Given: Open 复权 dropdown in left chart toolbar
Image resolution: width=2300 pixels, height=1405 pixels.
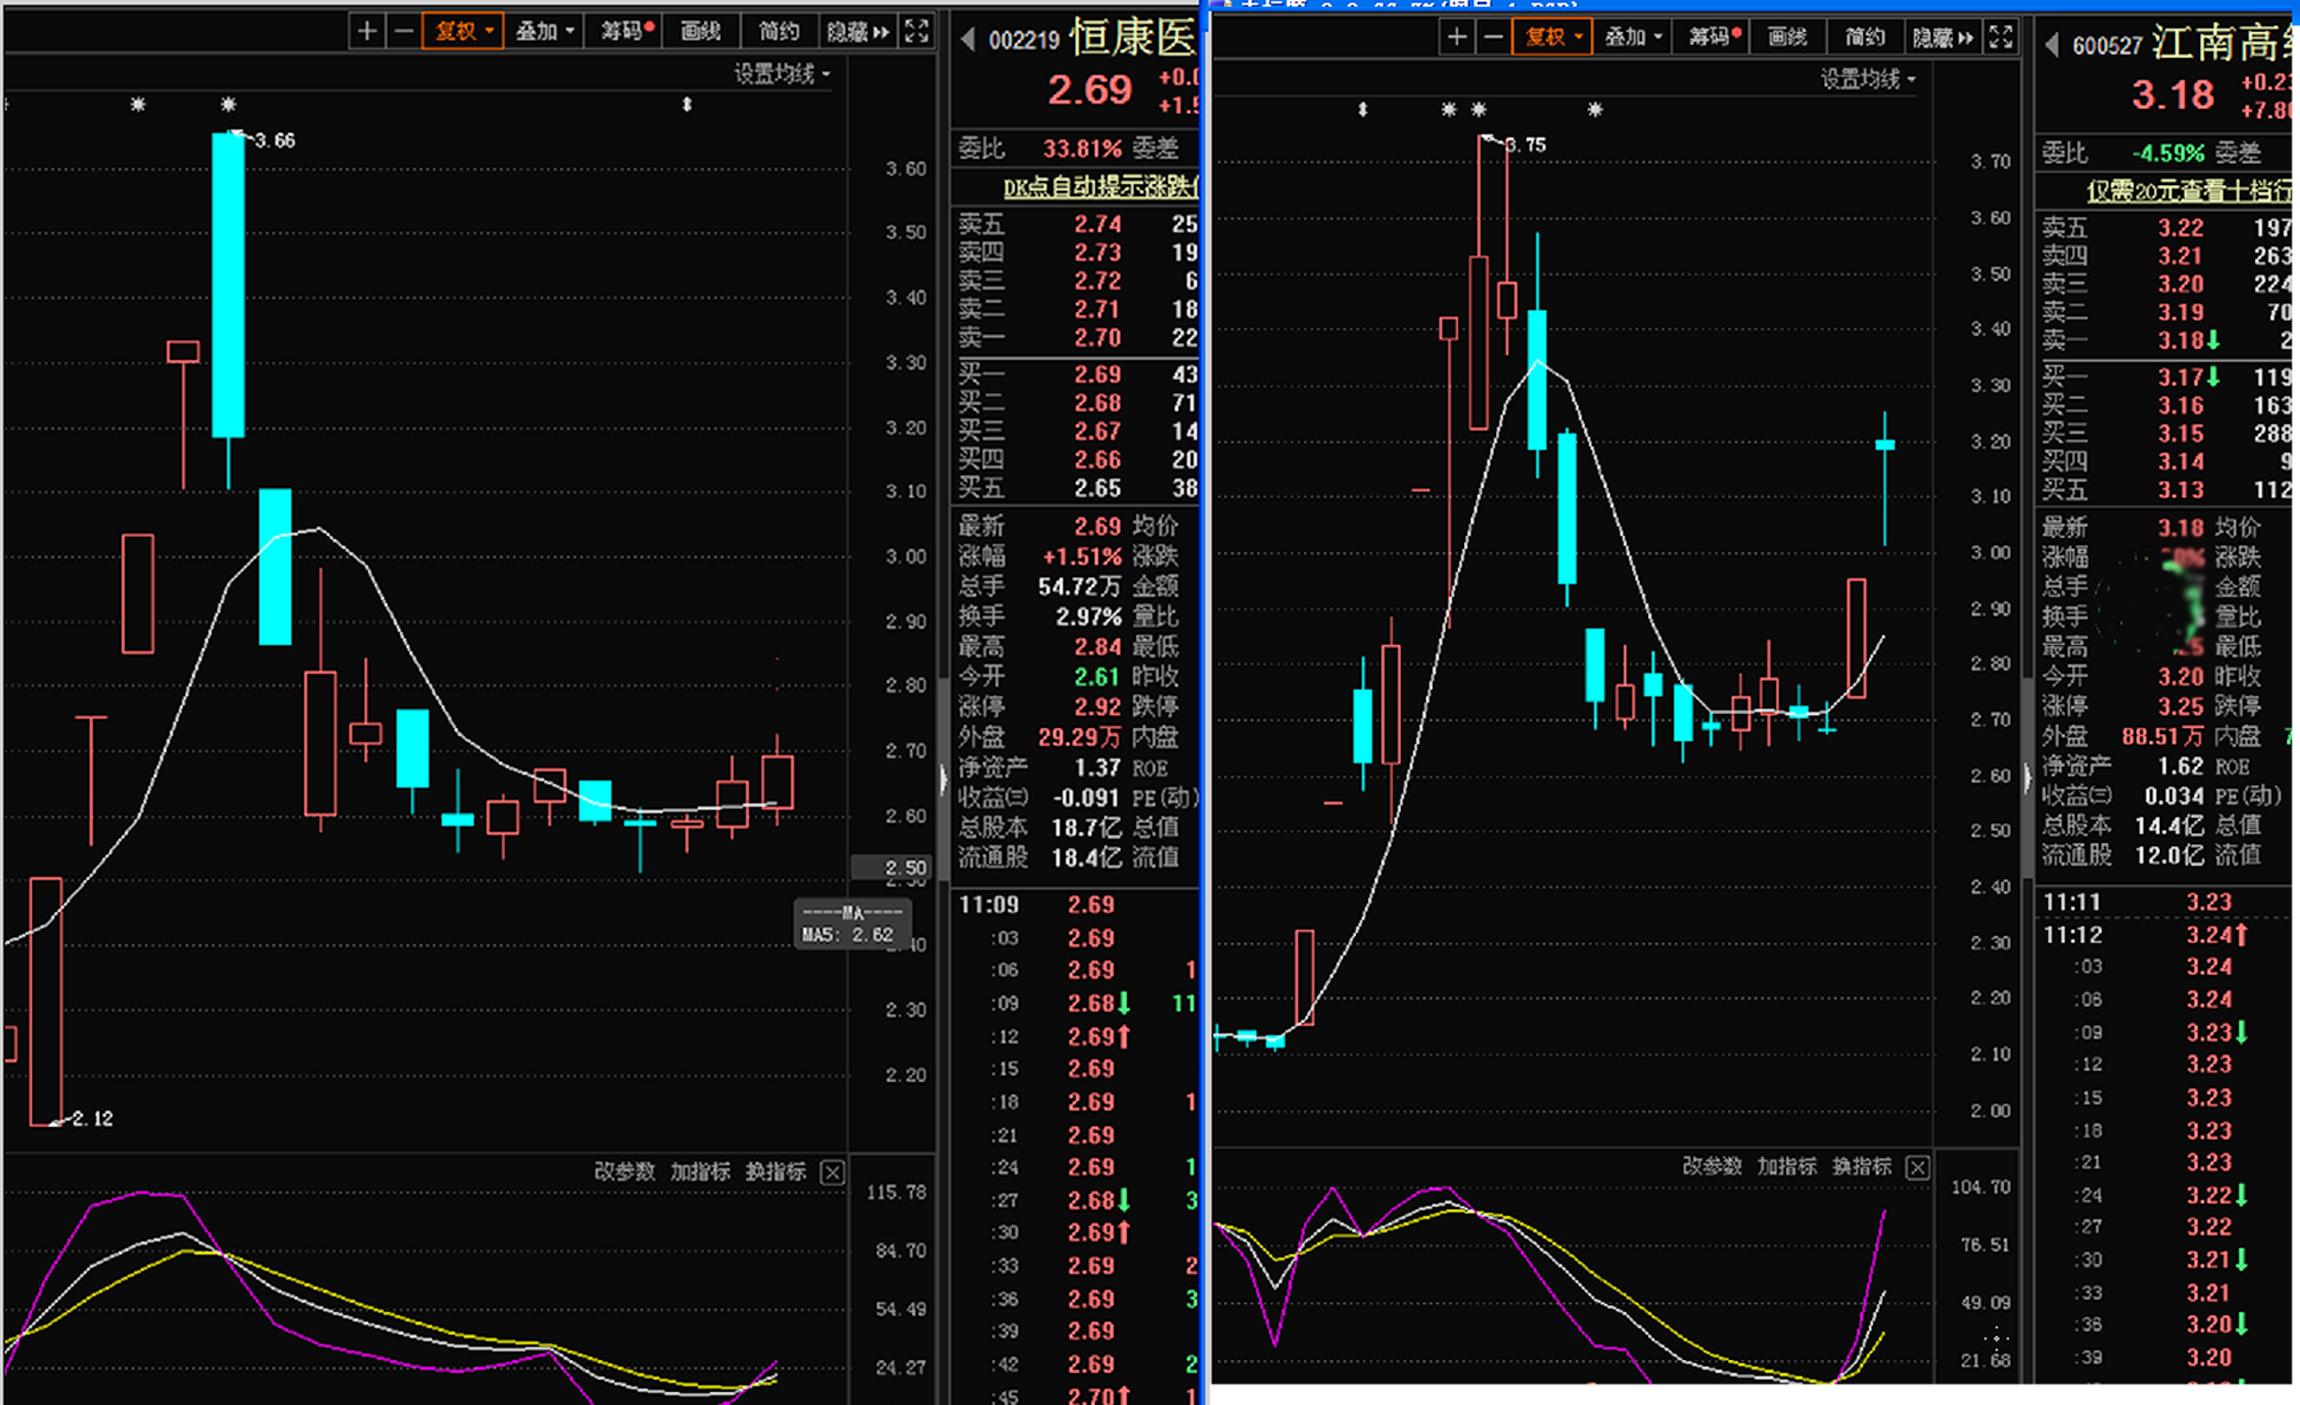Looking at the screenshot, I should tap(463, 32).
